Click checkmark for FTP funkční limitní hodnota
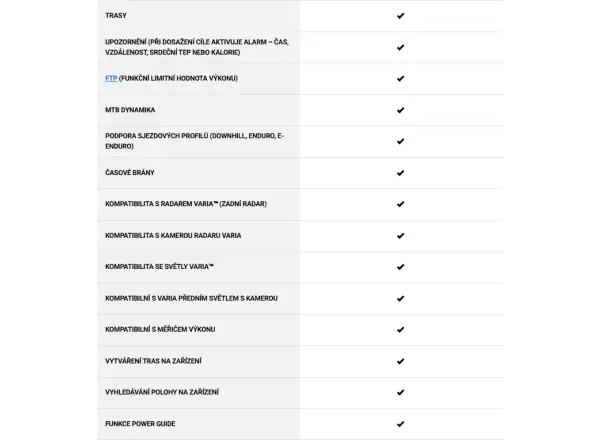This screenshot has height=440, width=600. pyautogui.click(x=400, y=79)
